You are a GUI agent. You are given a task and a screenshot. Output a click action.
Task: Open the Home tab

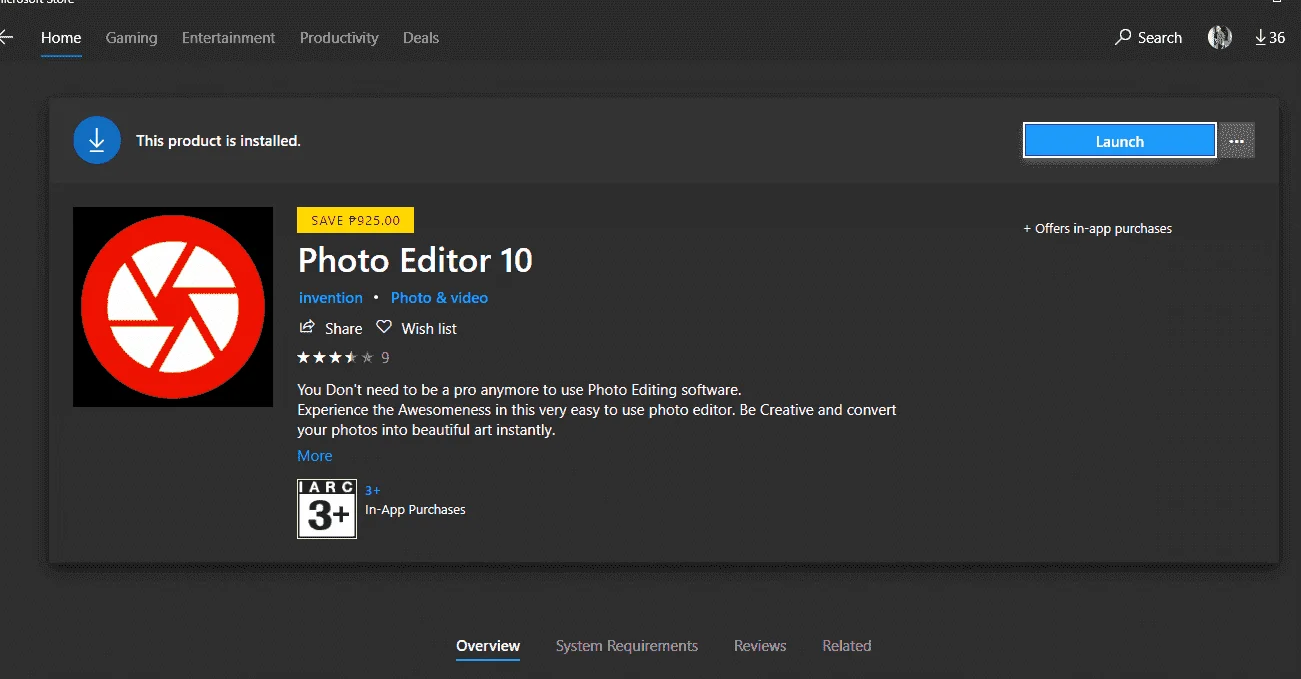61,38
